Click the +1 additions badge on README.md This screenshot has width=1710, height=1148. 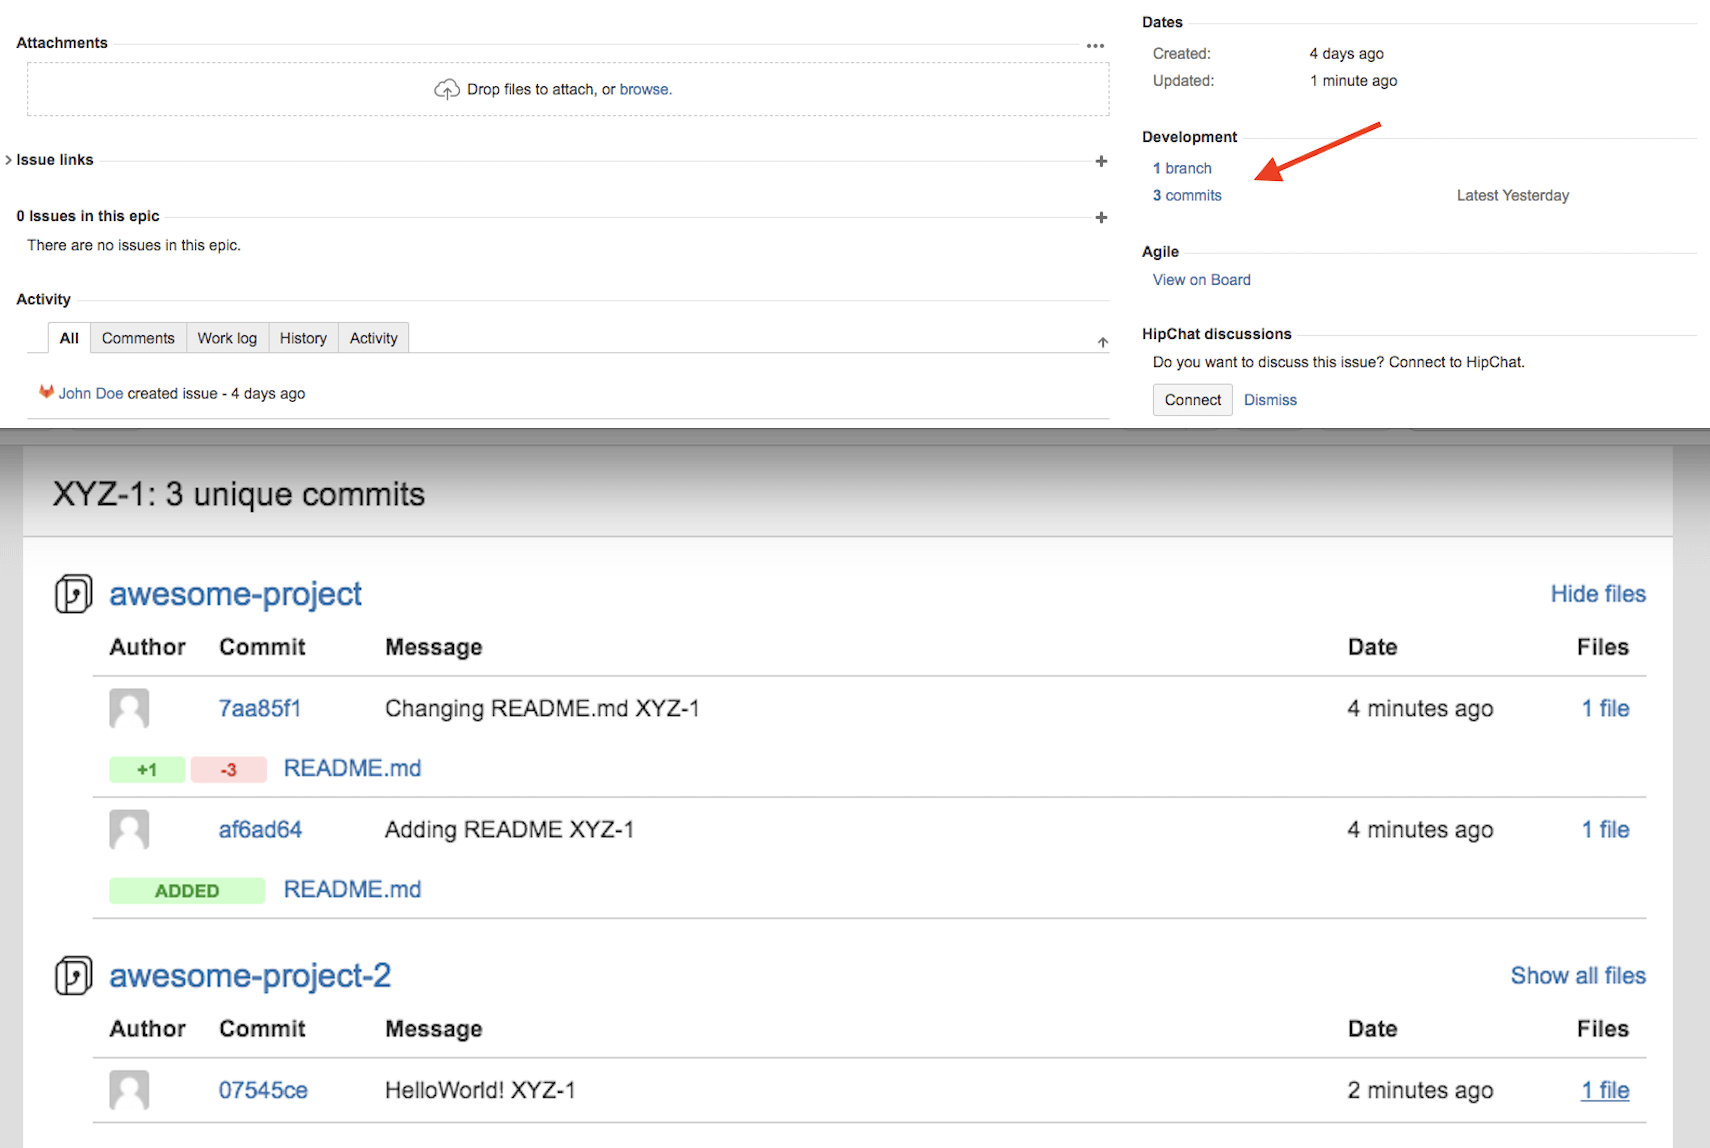pos(146,769)
